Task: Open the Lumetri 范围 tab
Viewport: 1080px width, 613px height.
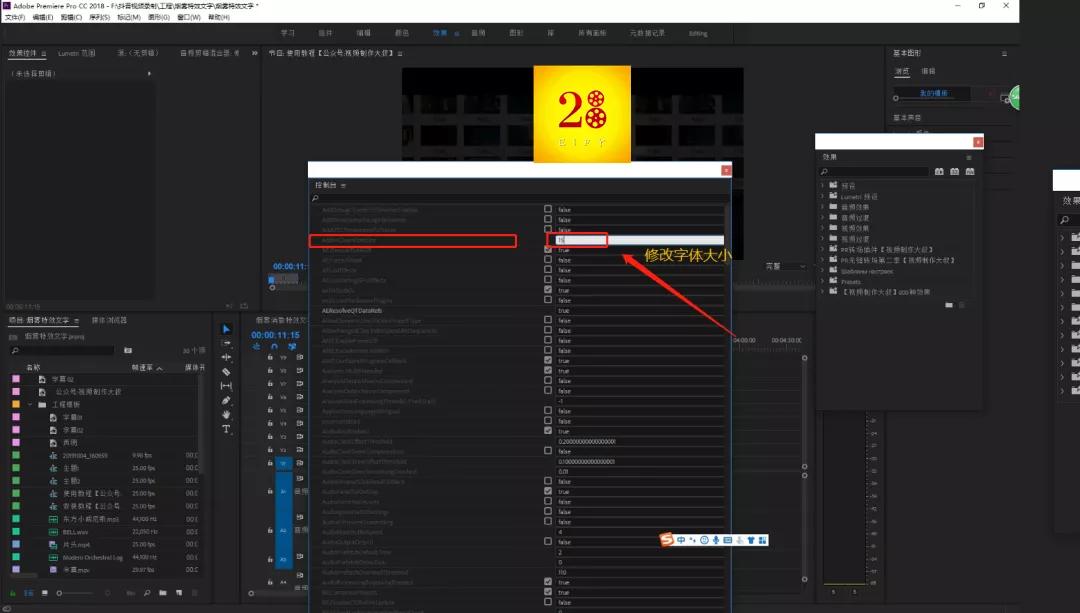Action: [76, 53]
